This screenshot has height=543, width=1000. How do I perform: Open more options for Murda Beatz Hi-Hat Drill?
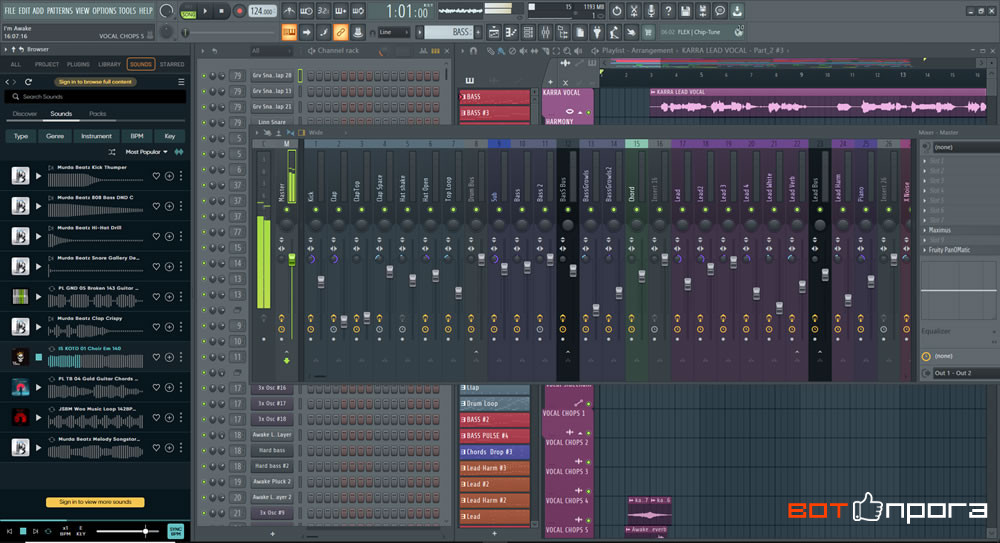(181, 236)
